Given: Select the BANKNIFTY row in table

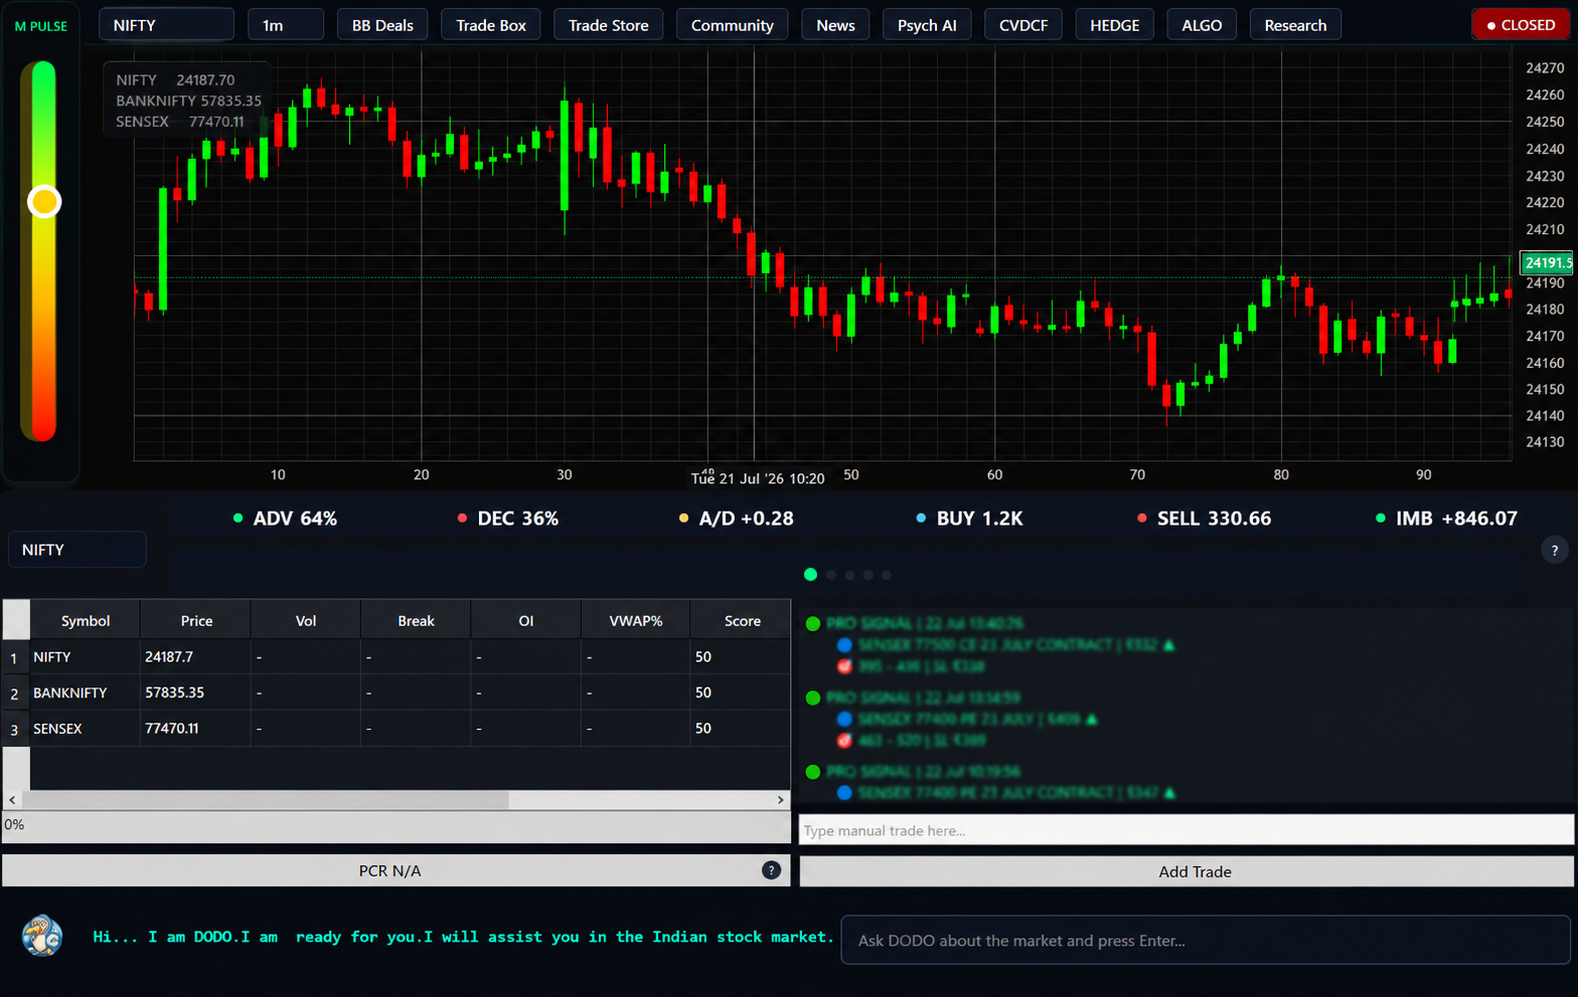Looking at the screenshot, I should click(x=397, y=693).
